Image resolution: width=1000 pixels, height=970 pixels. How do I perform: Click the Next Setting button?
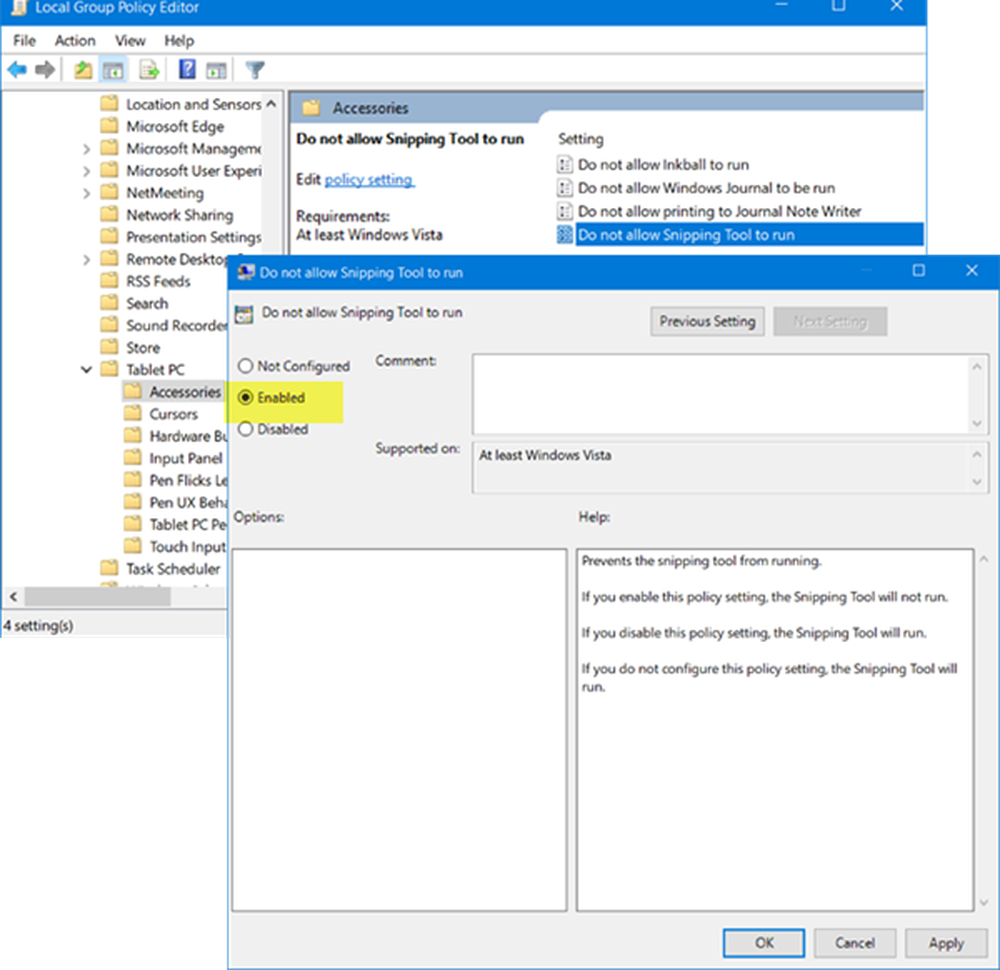coord(830,321)
